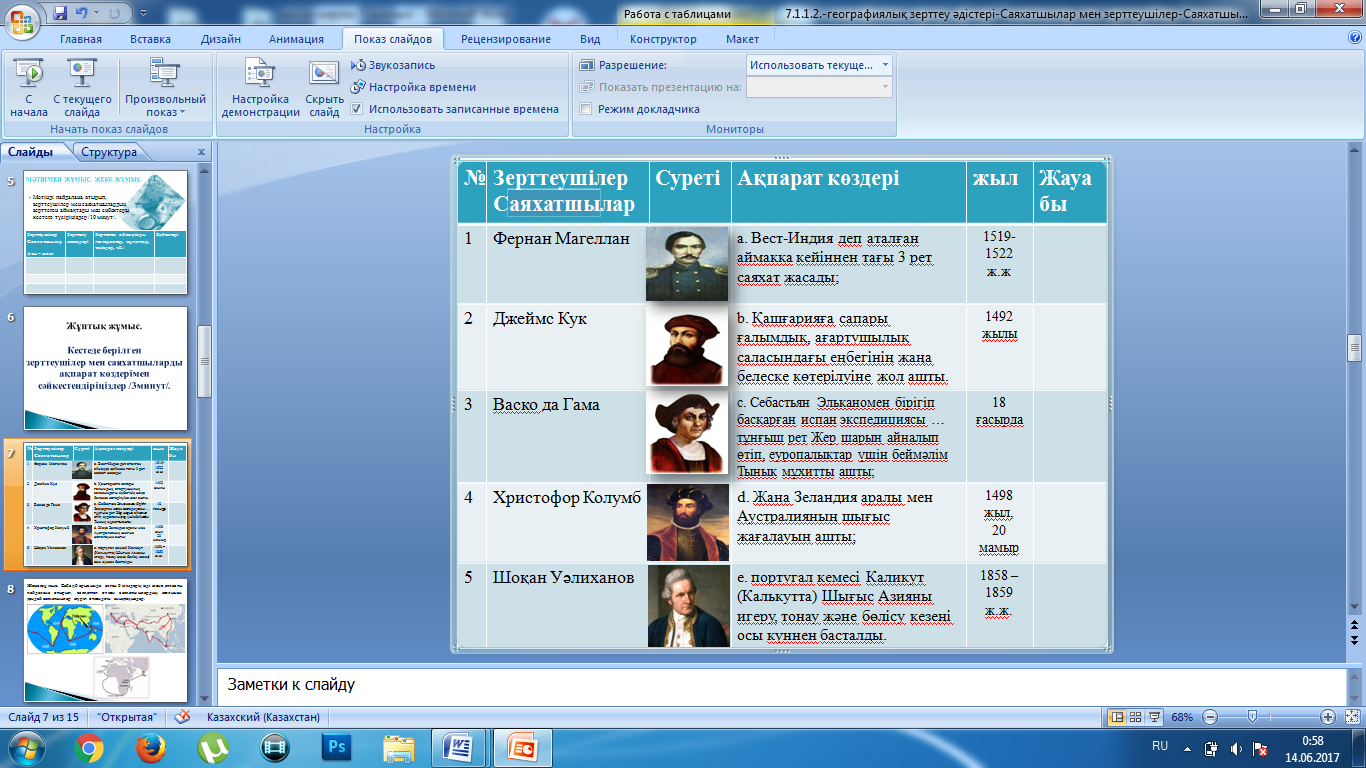The height and width of the screenshot is (768, 1366).
Task: Switch to the Дизайн tab
Action: [x=219, y=39]
